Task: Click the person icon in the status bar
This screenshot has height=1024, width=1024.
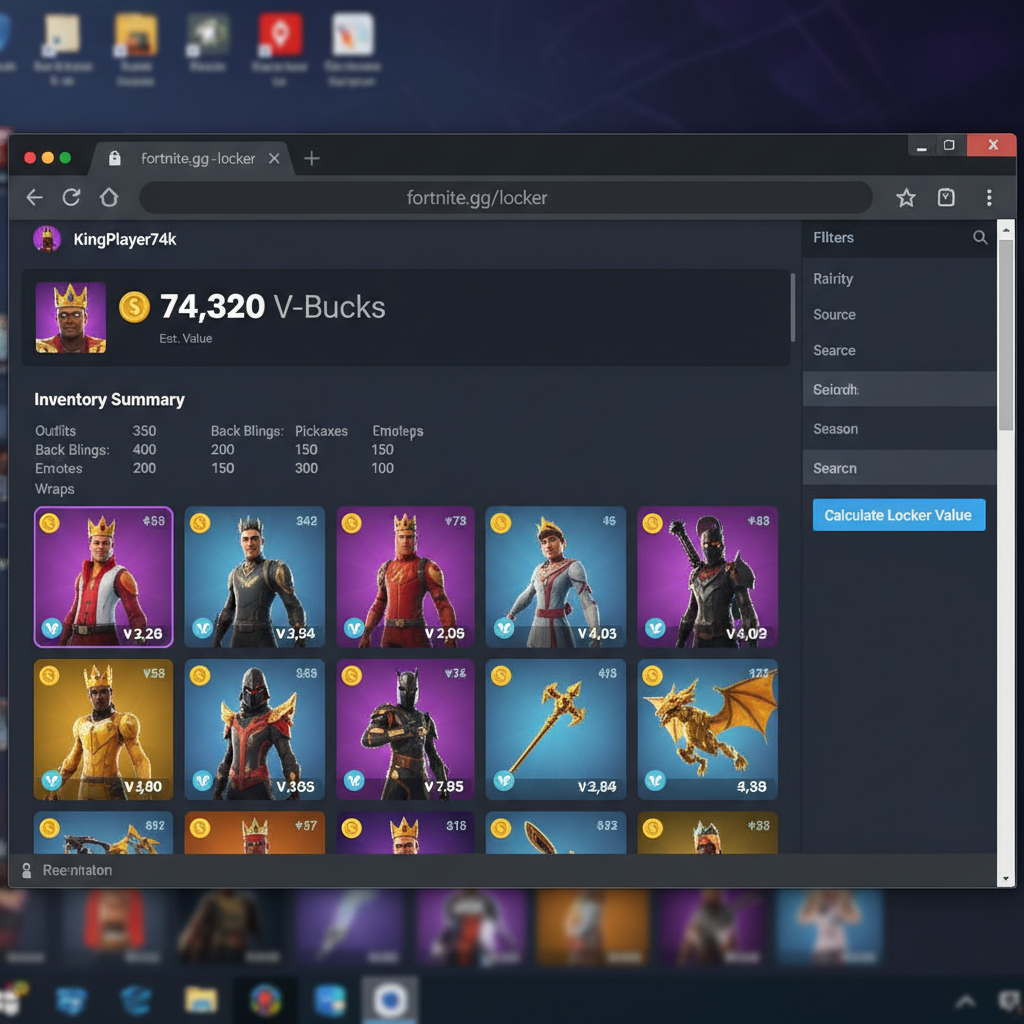Action: coord(27,870)
